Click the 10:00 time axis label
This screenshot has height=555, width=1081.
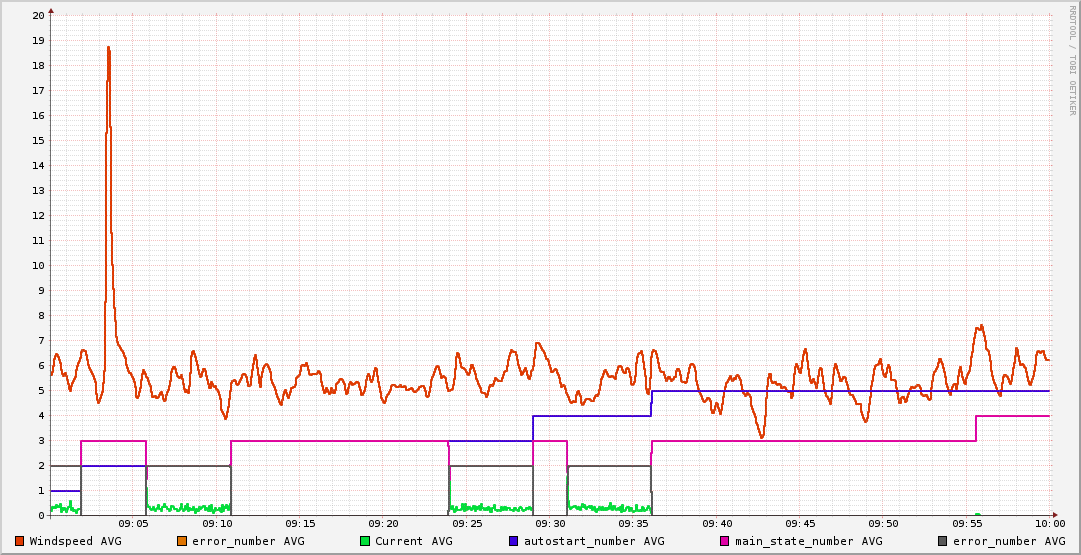pyautogui.click(x=1049, y=524)
